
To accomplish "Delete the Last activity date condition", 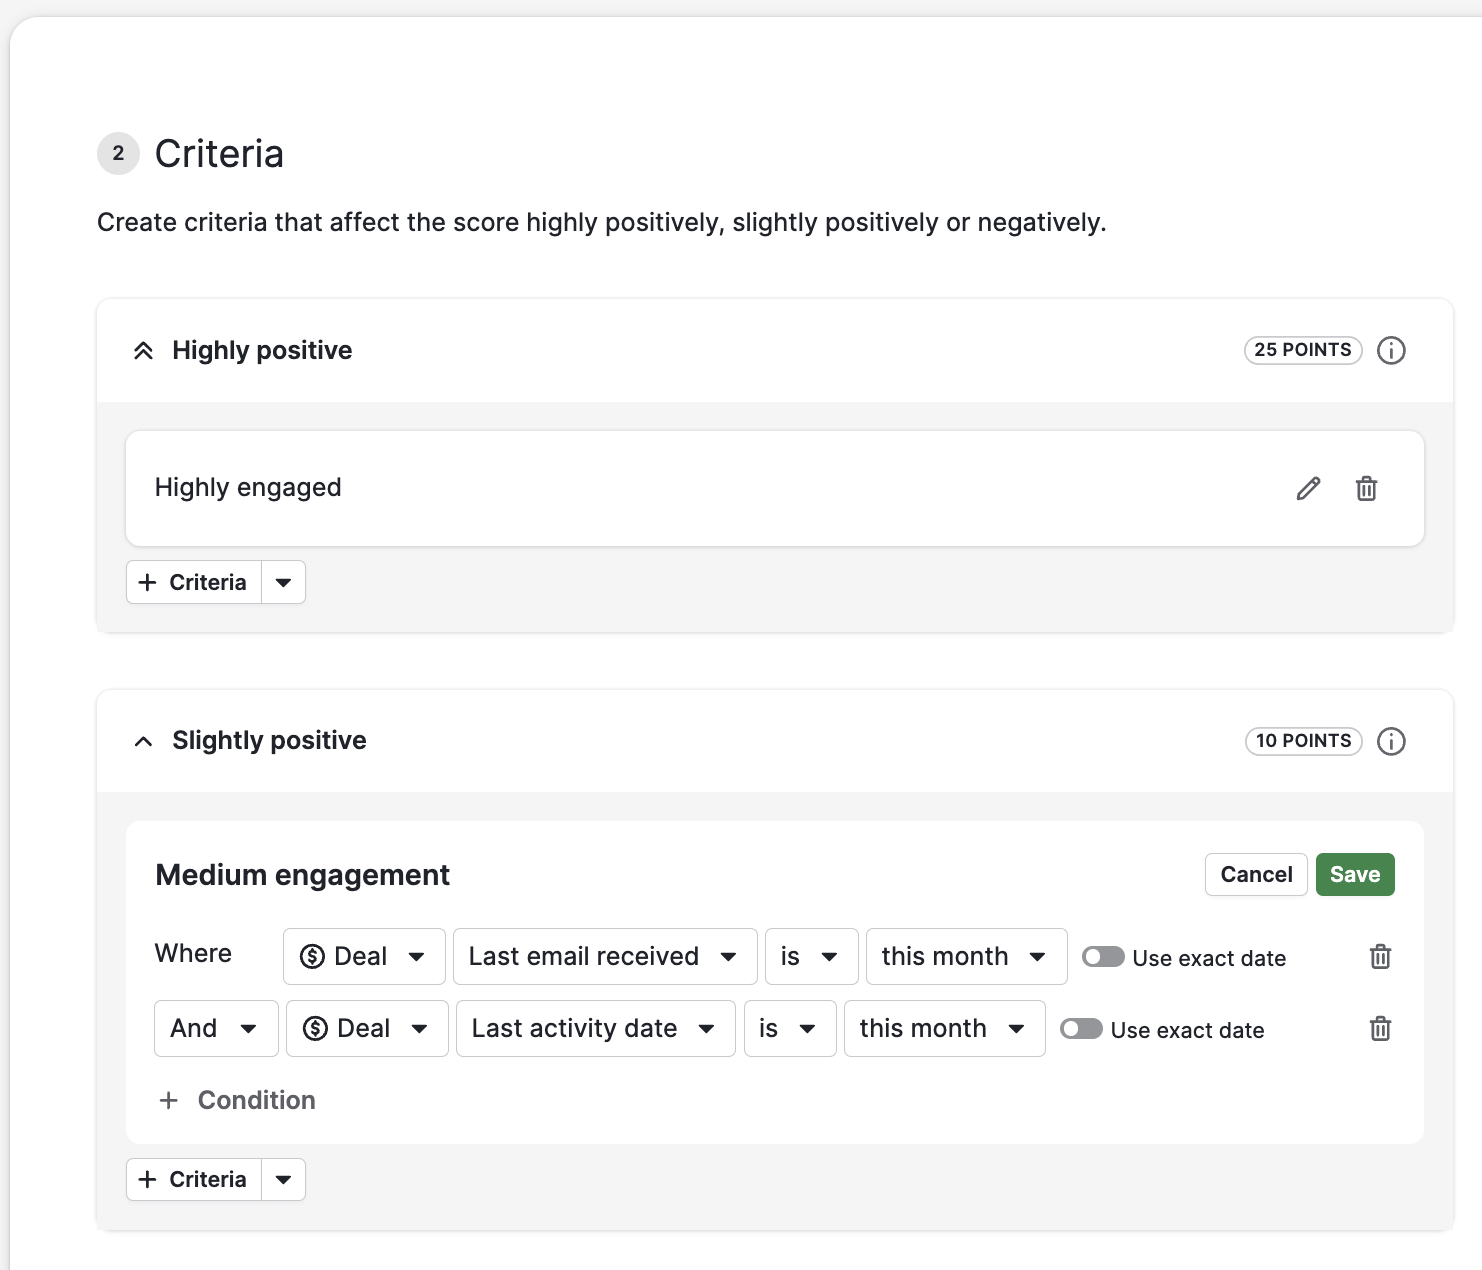I will pos(1380,1029).
